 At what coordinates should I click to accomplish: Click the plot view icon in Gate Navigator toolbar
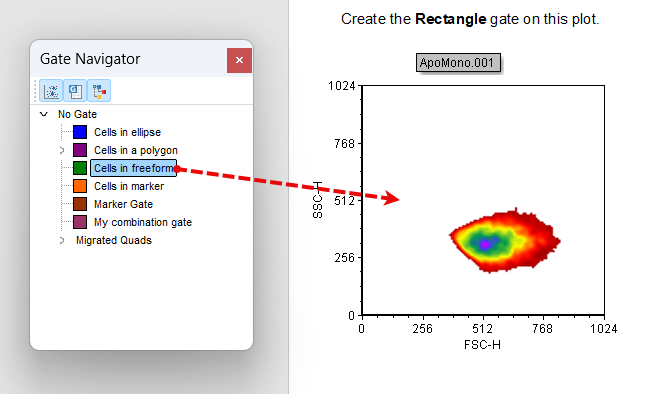pyautogui.click(x=51, y=91)
